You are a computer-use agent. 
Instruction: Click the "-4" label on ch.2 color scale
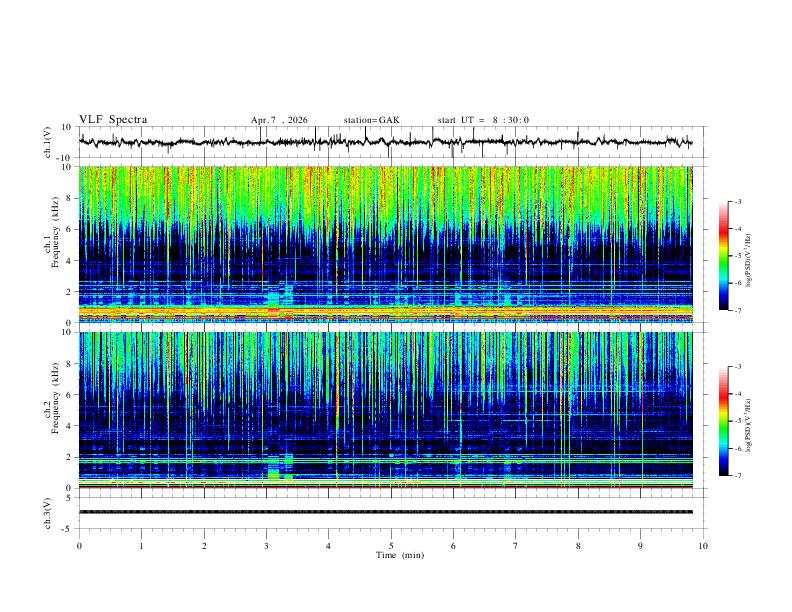pyautogui.click(x=737, y=394)
